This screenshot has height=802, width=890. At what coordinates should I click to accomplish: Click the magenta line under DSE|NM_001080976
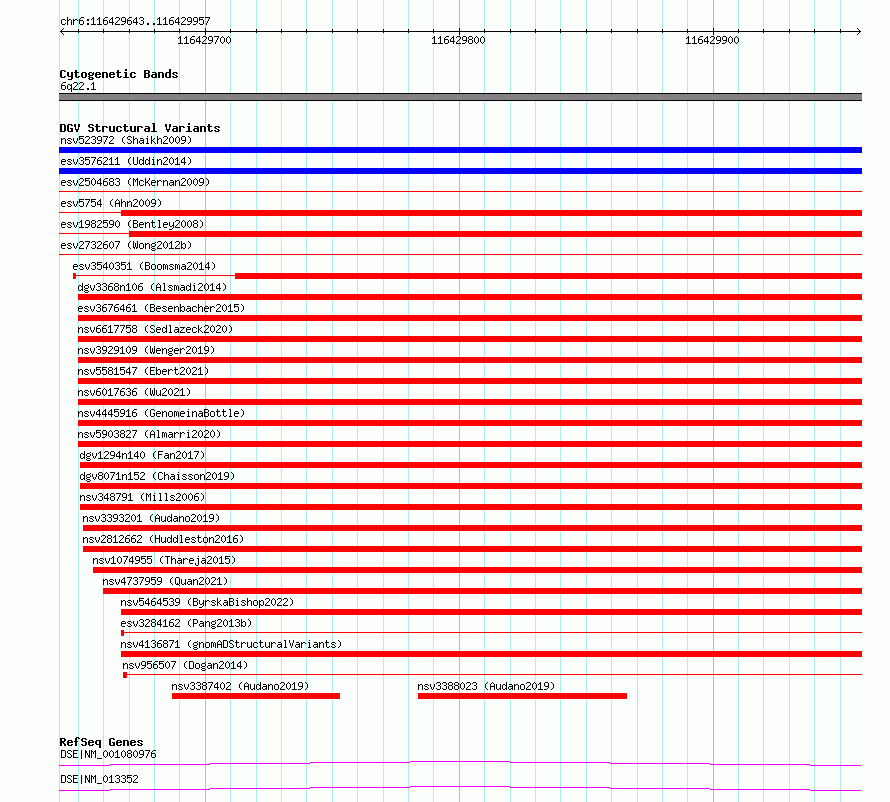[x=460, y=763]
